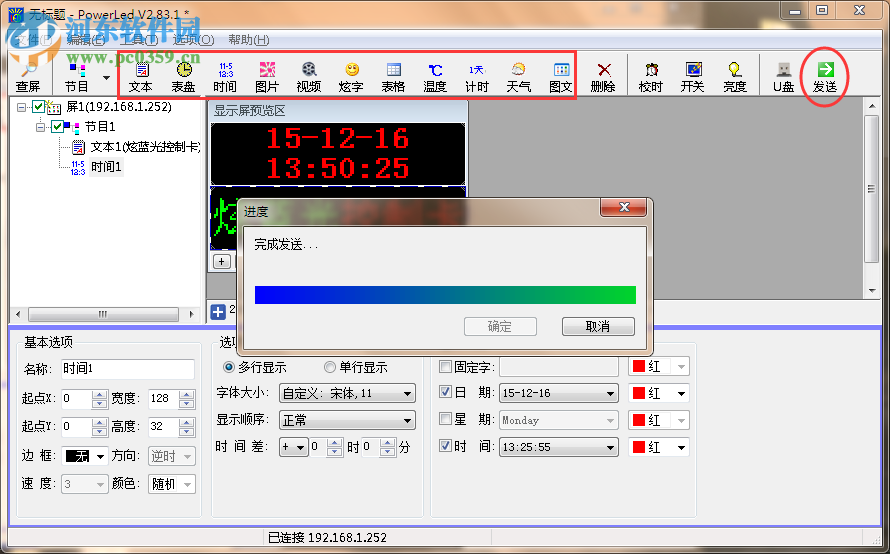Image resolution: width=890 pixels, height=554 pixels.
Task: Open the 显示顺序 display order dropdown
Action: pos(347,420)
